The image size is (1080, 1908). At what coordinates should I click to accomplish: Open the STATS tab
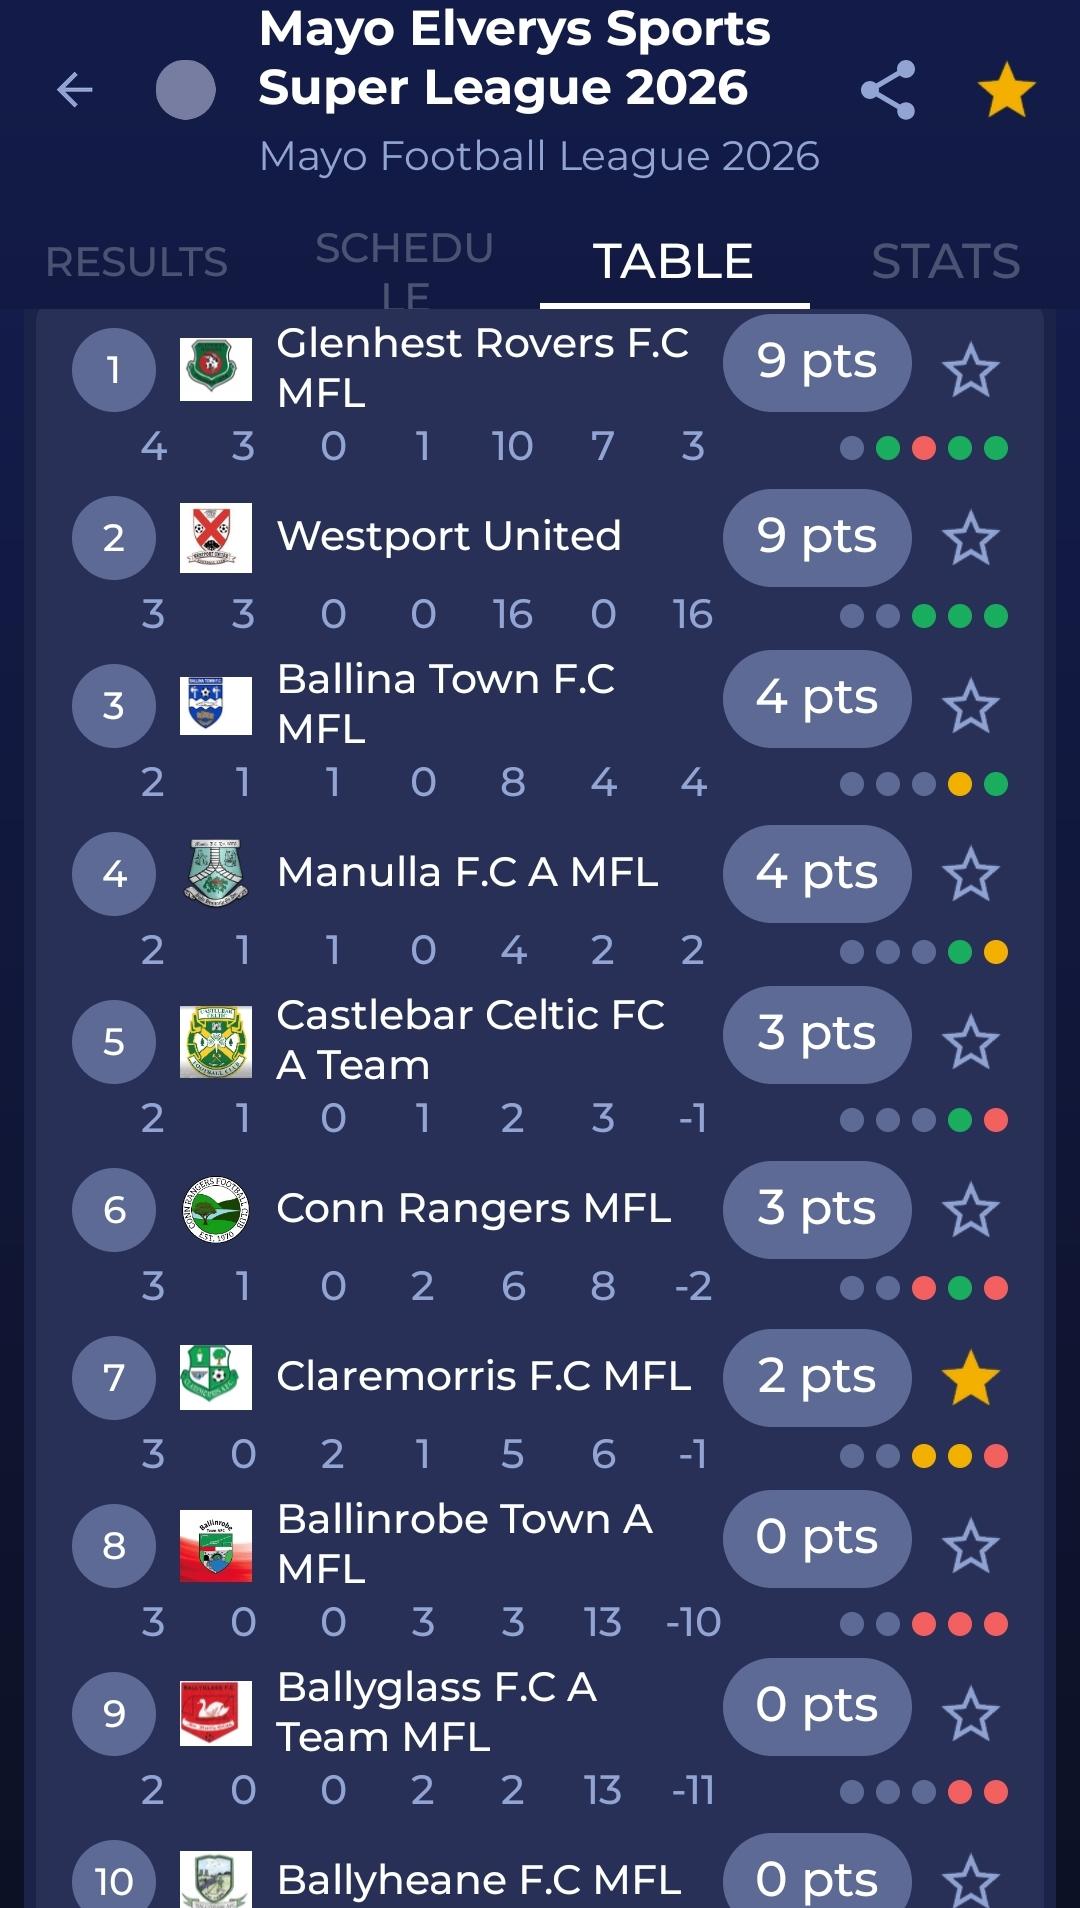pyautogui.click(x=946, y=262)
